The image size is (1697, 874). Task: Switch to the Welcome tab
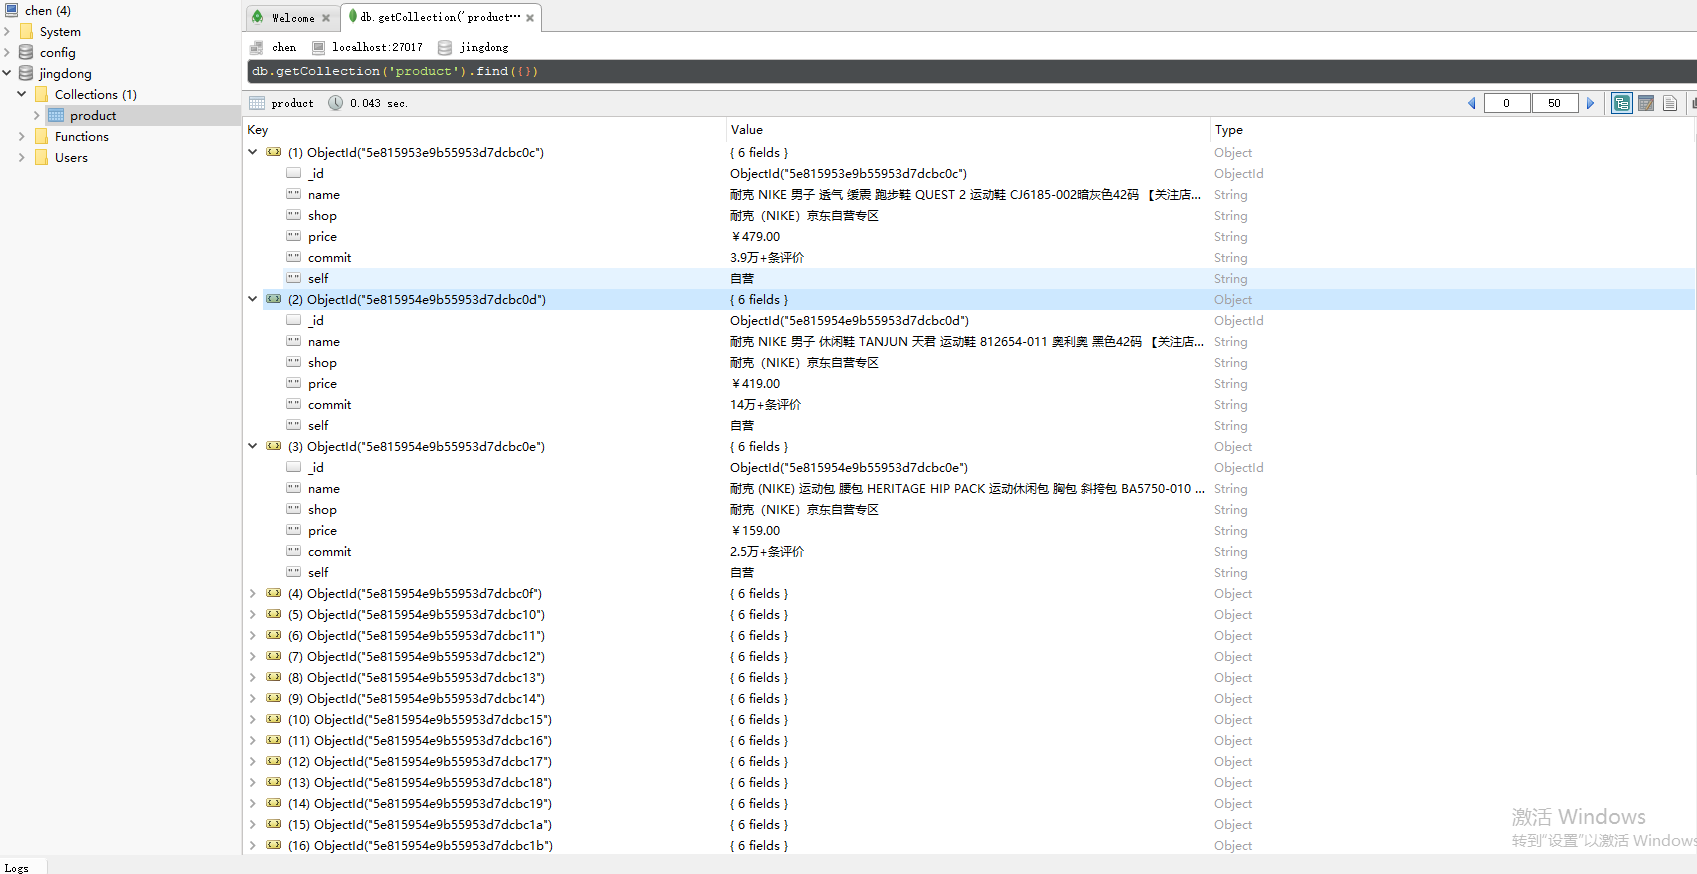(292, 18)
